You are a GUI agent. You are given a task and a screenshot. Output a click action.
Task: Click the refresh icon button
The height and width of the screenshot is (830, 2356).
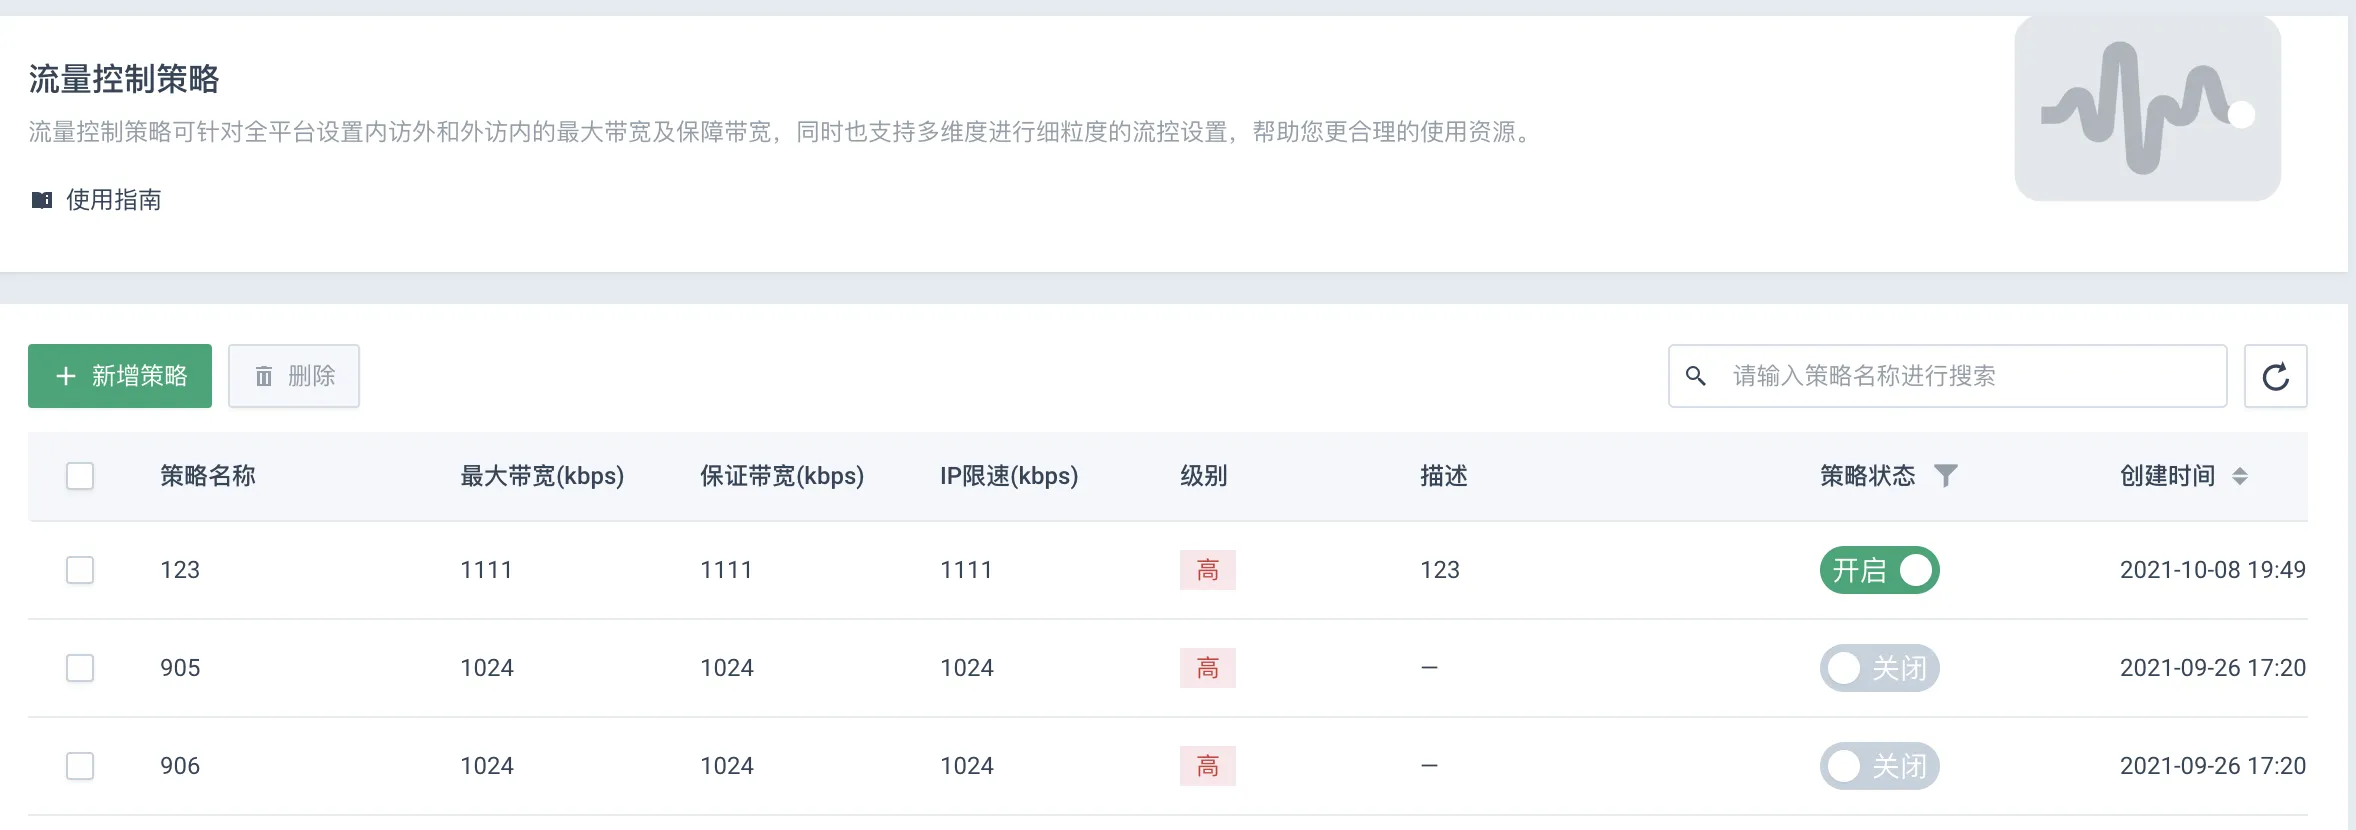2275,376
